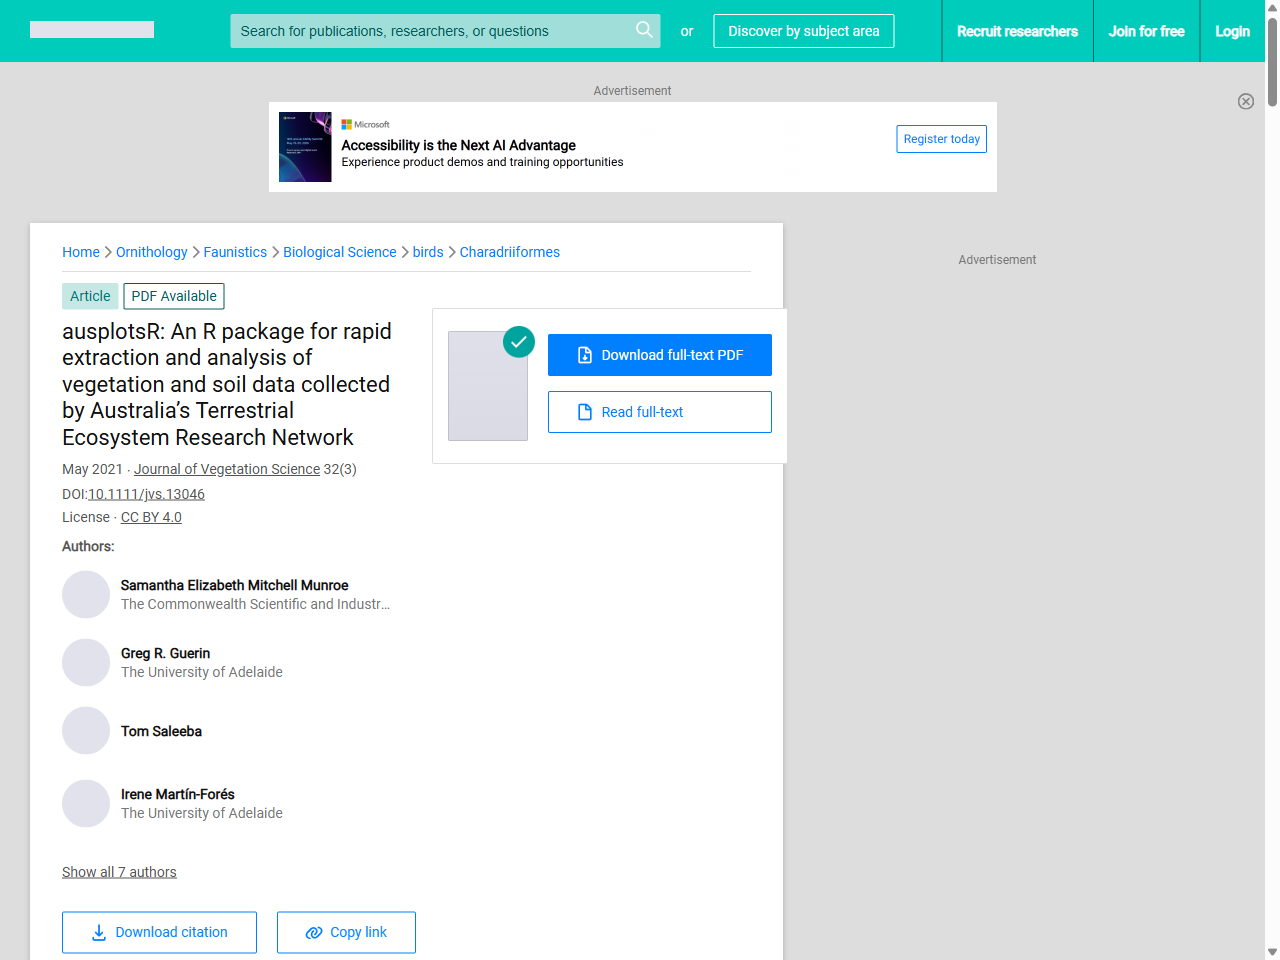
Task: Open "Discover by subject area"
Action: 803,31
